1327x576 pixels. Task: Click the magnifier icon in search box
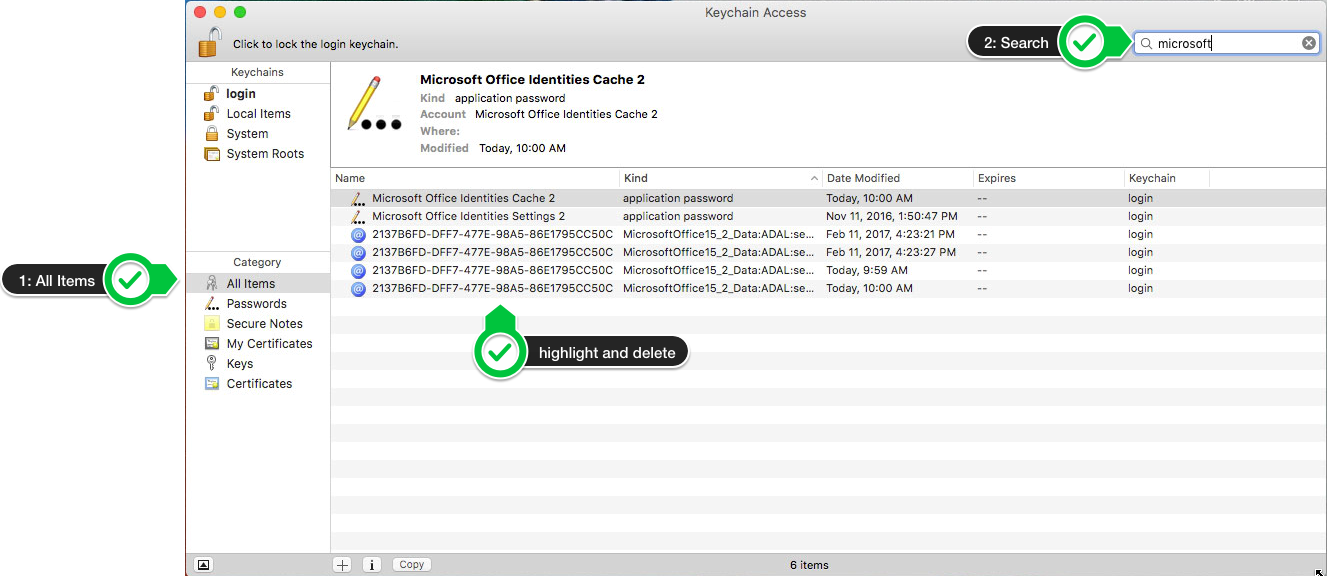click(1146, 44)
